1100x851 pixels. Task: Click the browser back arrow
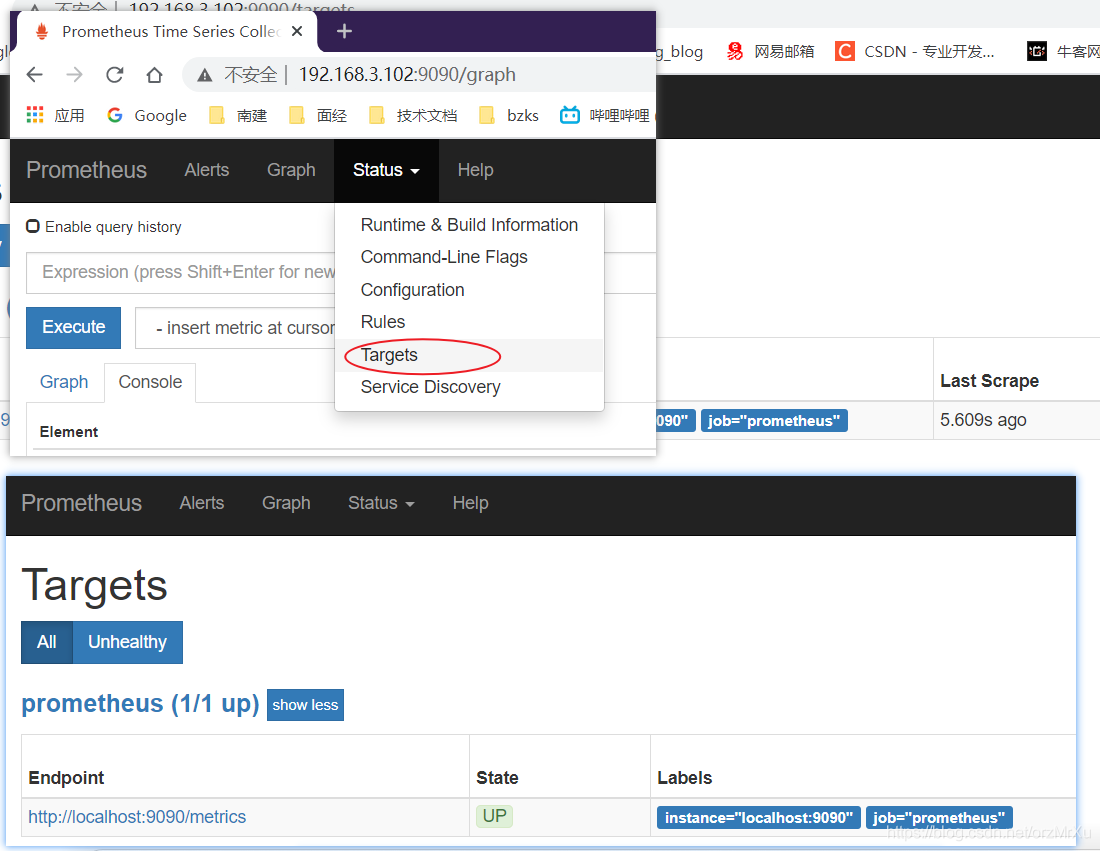click(34, 74)
